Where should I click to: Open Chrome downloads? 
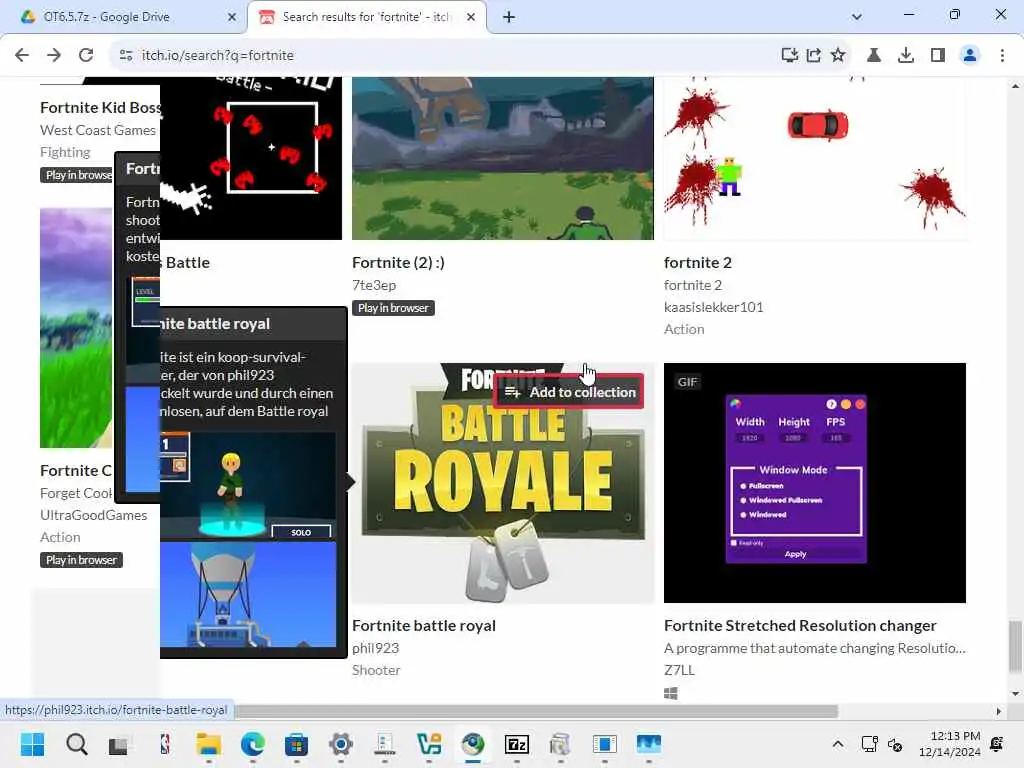pos(906,56)
